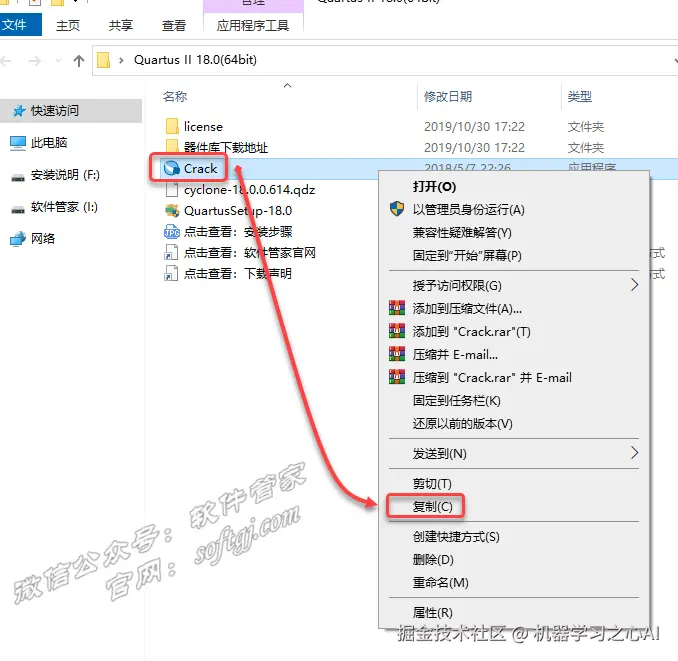The height and width of the screenshot is (661, 678).
Task: Click the 安装说明 (F:) drive icon
Action: [18, 177]
